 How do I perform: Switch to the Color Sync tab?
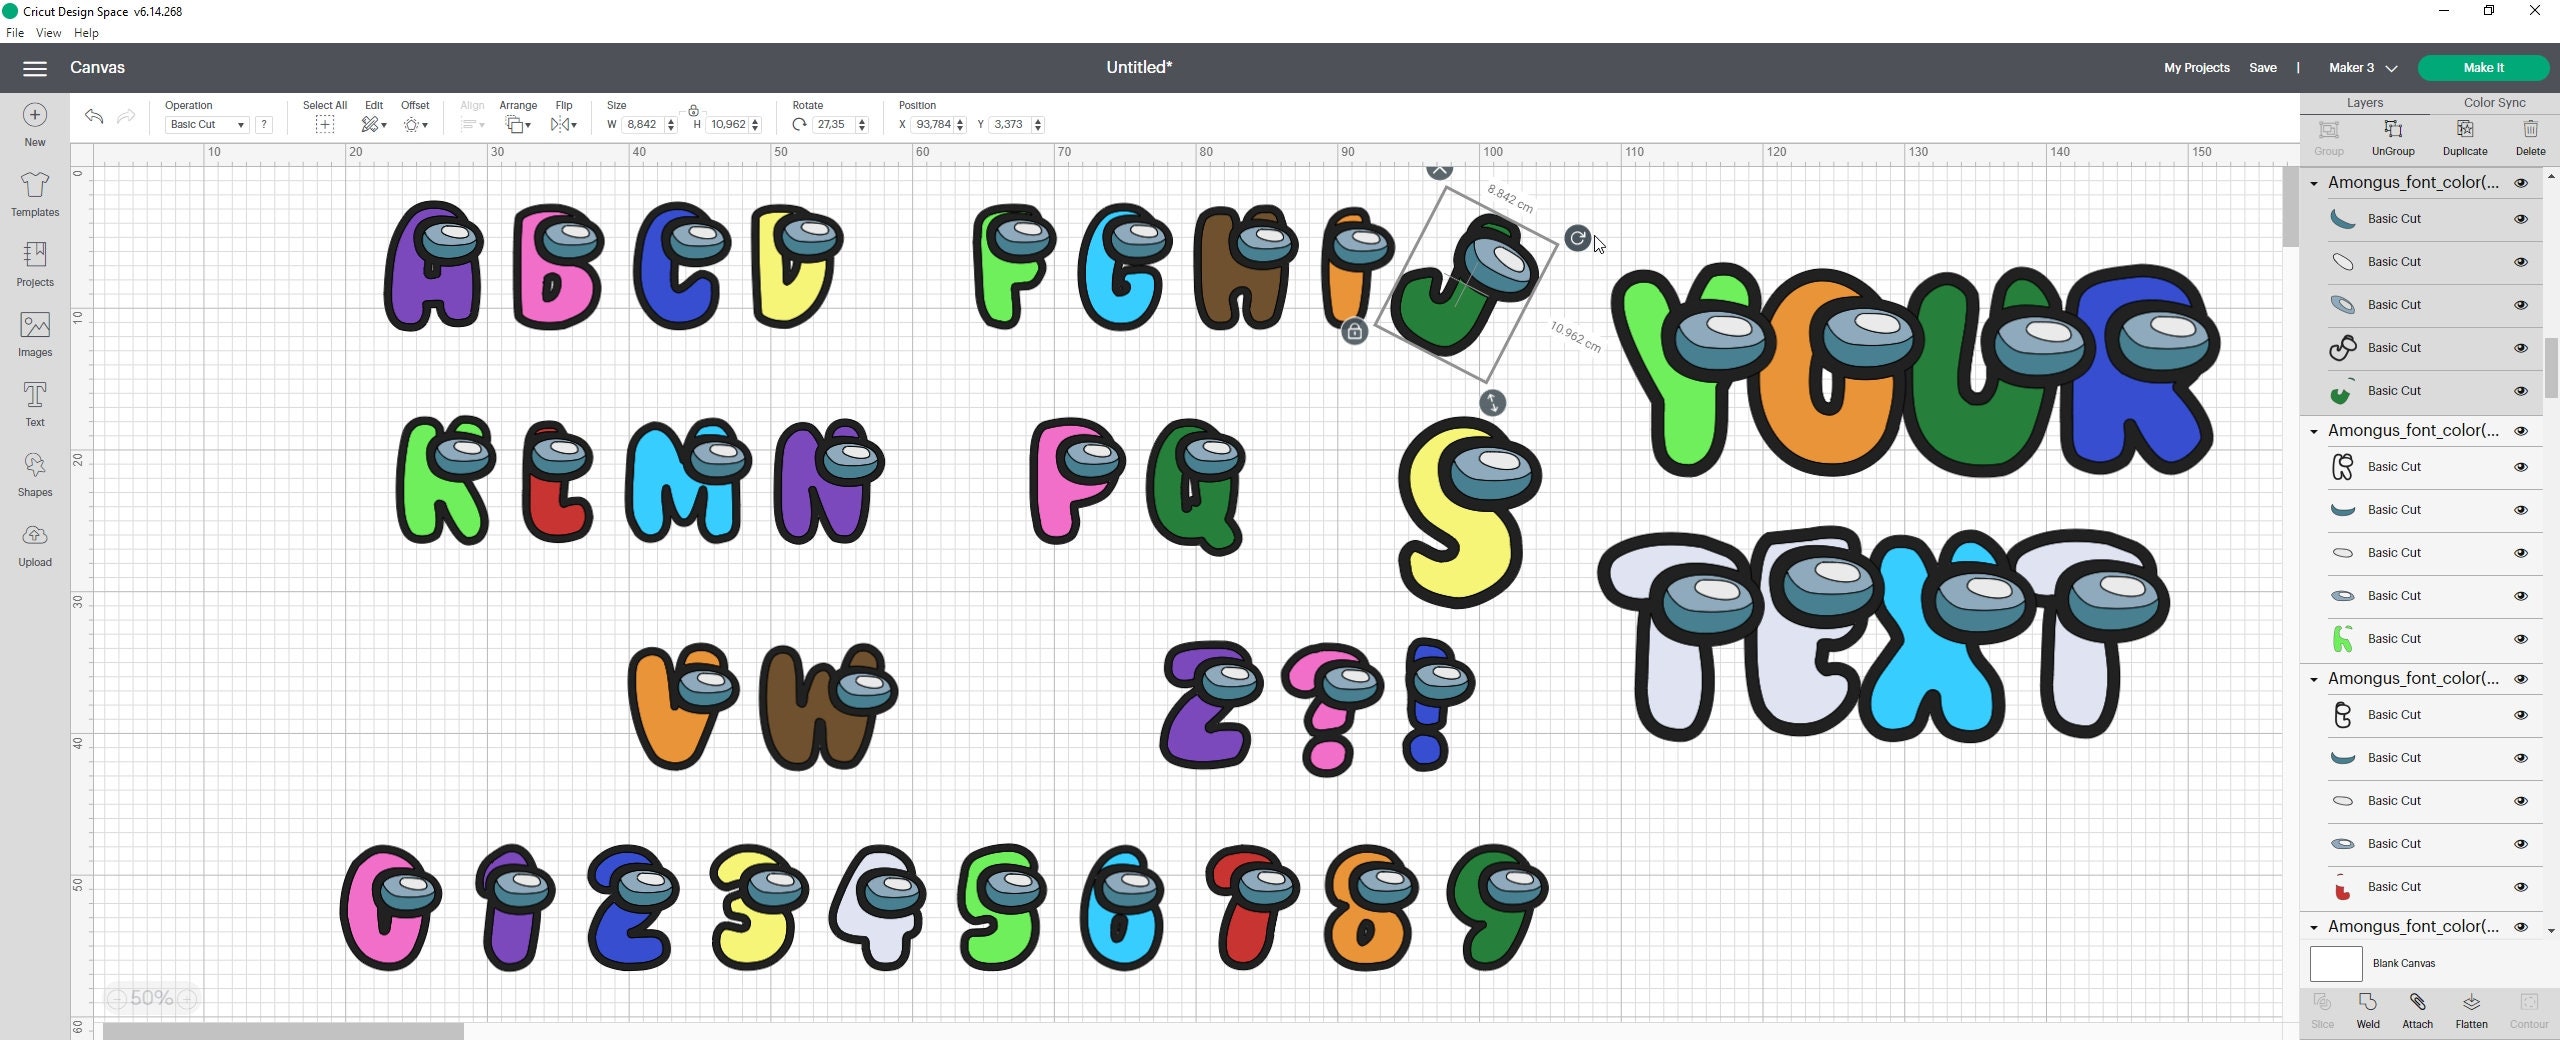point(2493,102)
